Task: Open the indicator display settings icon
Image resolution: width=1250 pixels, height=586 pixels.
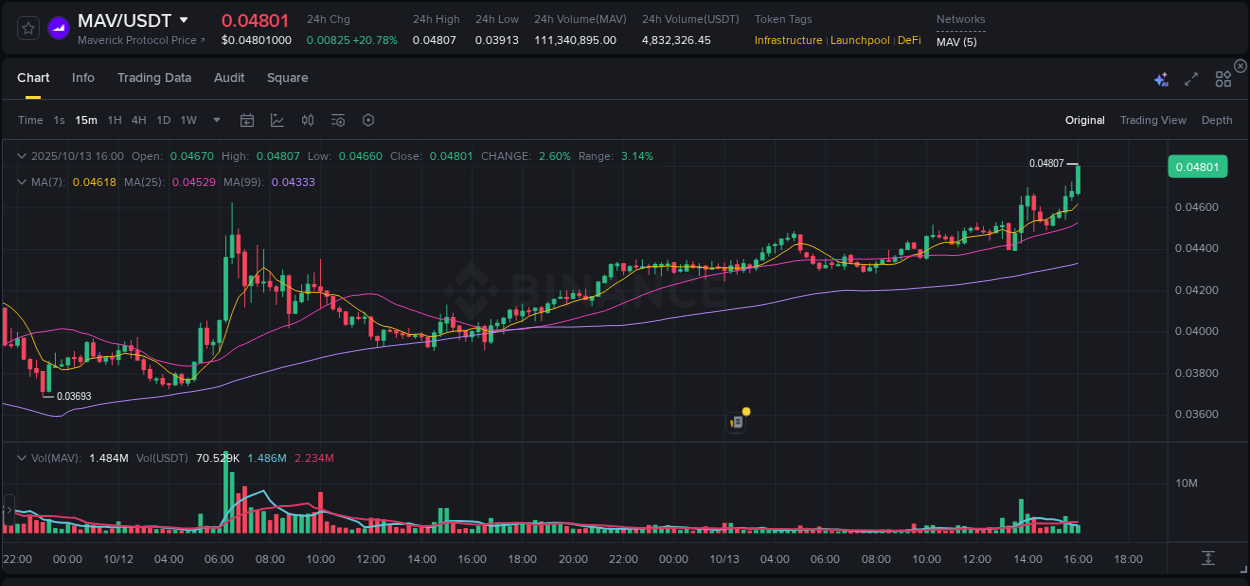Action: click(x=337, y=120)
